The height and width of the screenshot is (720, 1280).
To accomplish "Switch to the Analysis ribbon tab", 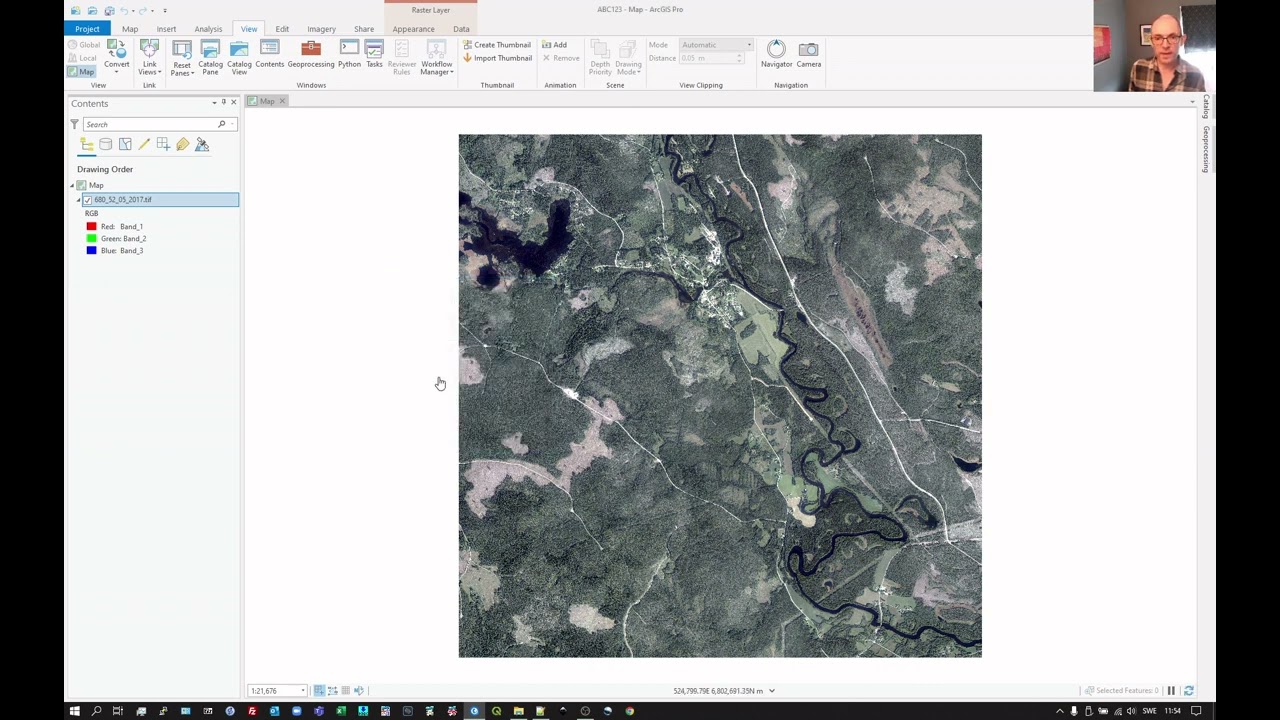I will click(208, 29).
